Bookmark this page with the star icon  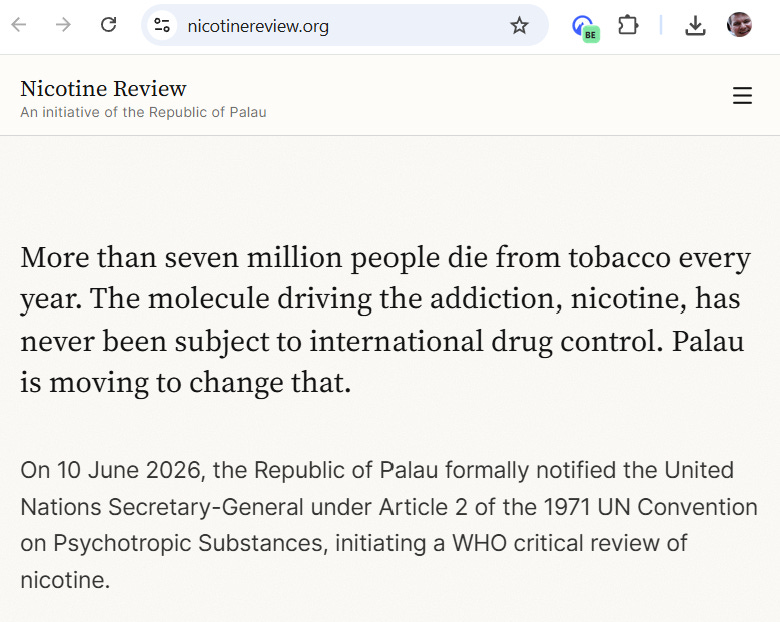[519, 25]
